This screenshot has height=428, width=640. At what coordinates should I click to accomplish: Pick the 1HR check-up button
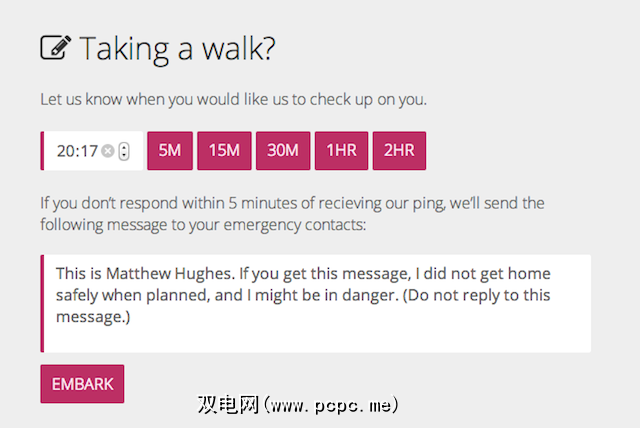(341, 151)
